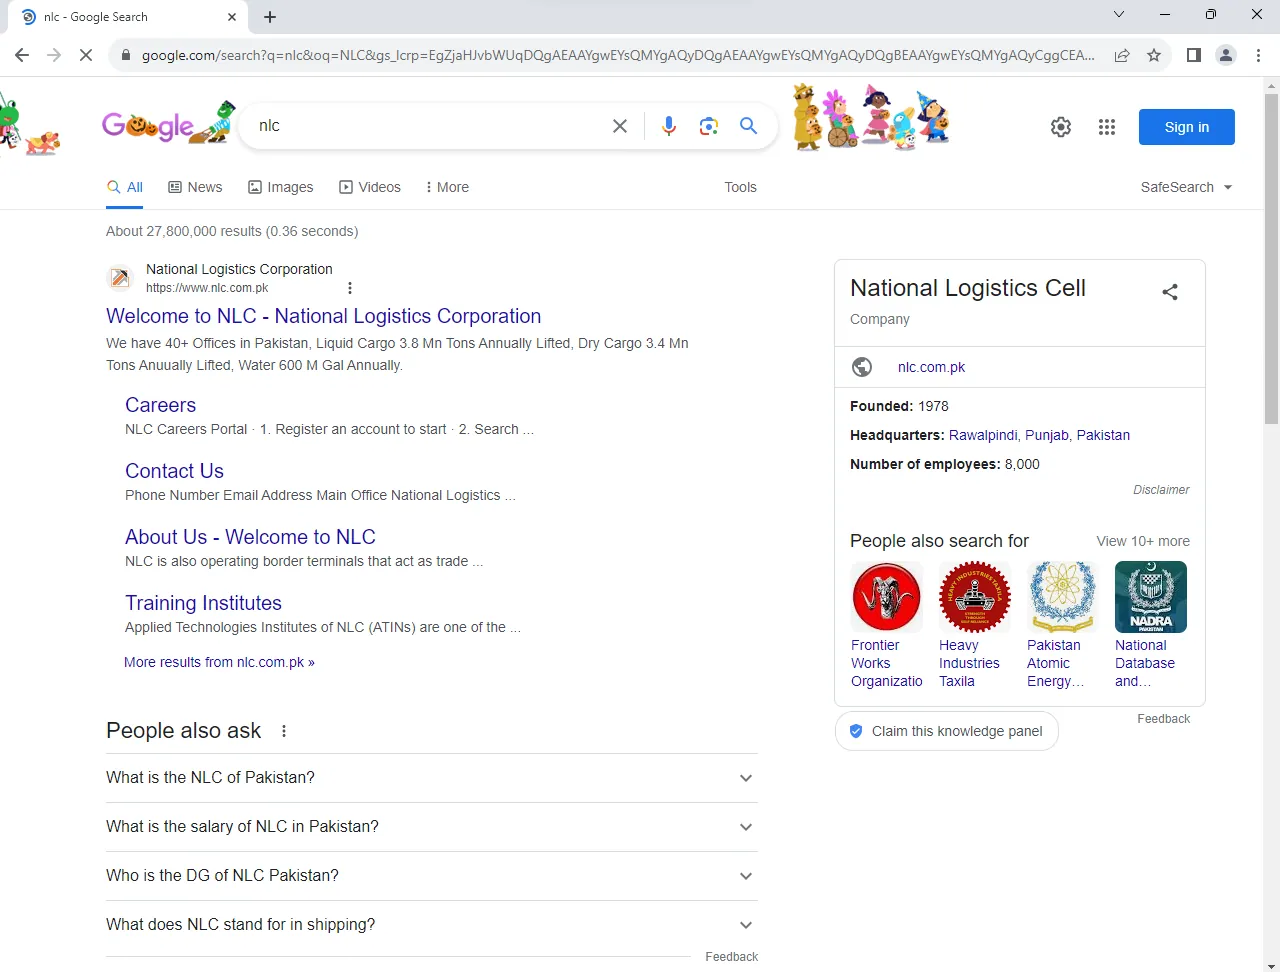Click Rawalpindi headquarters link

[x=983, y=435]
